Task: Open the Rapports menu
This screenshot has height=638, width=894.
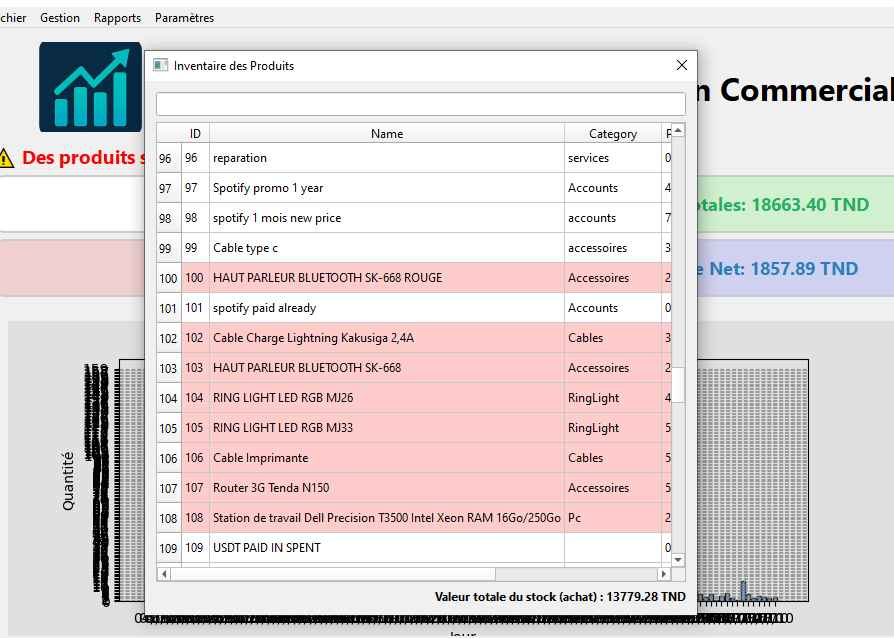Action: pyautogui.click(x=117, y=18)
